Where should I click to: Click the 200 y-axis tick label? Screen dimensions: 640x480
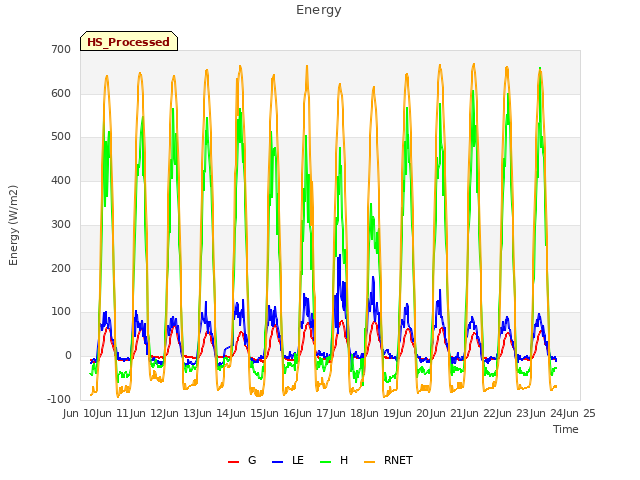(61, 269)
